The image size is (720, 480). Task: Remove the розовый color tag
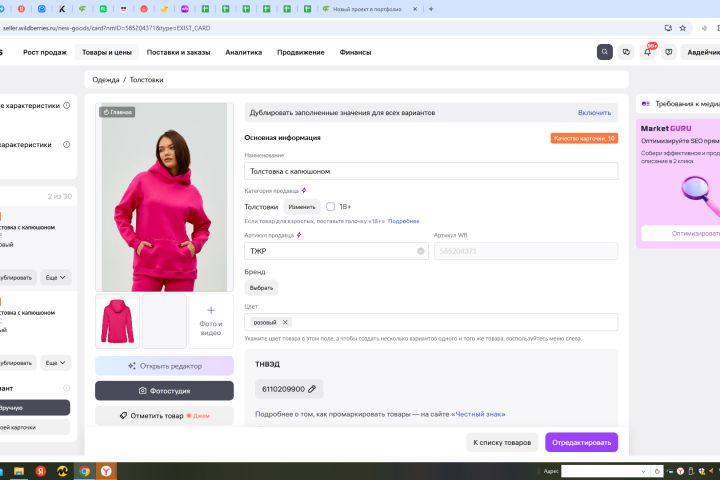pyautogui.click(x=285, y=322)
